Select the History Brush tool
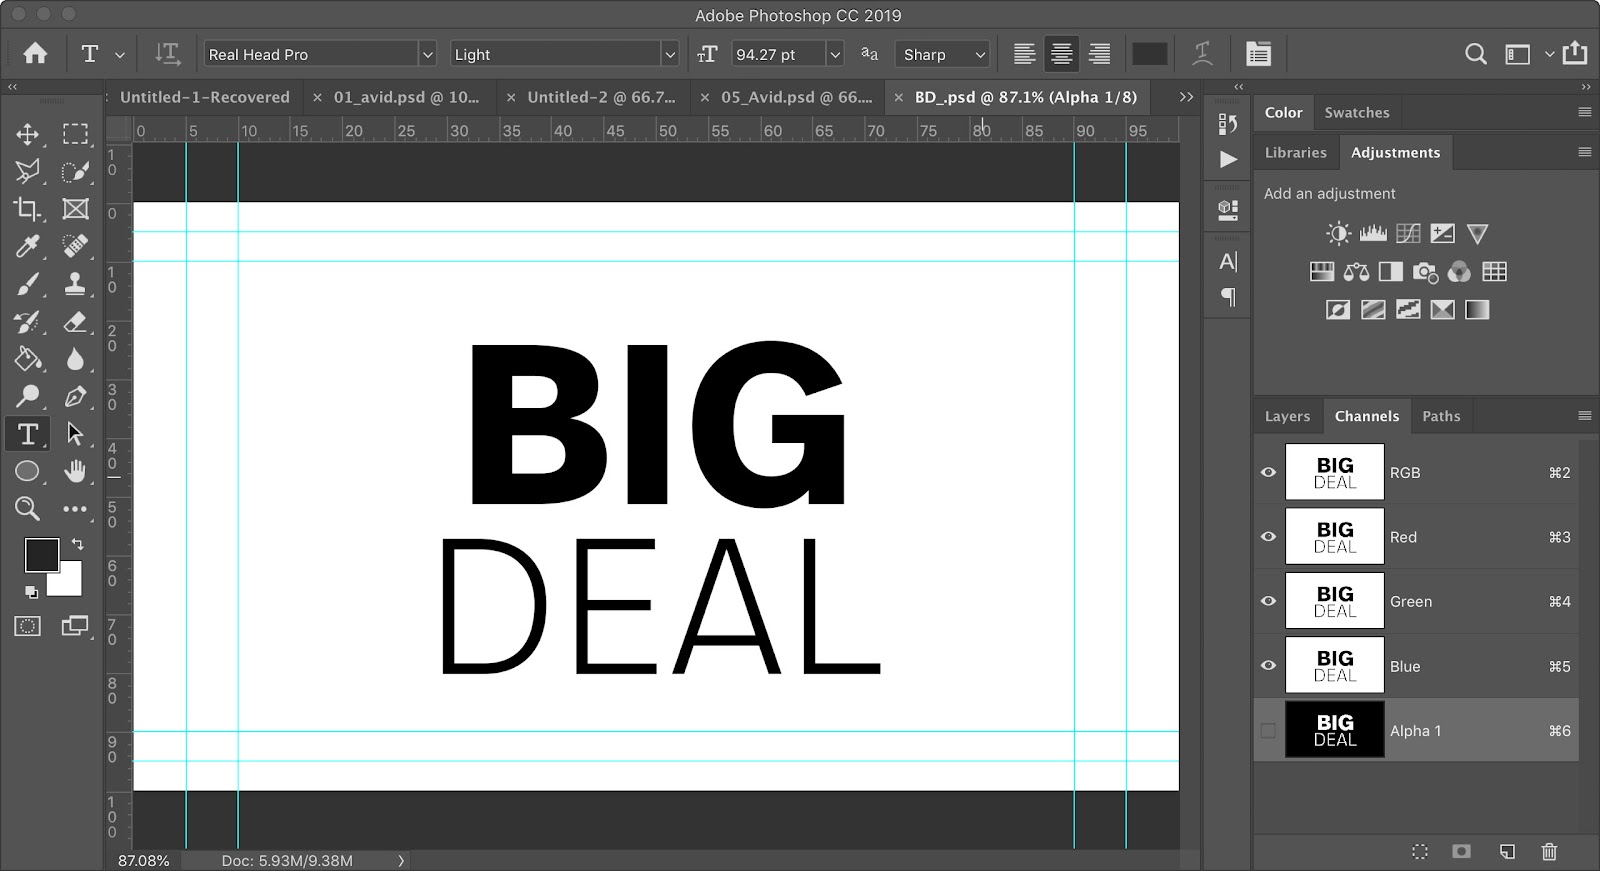The image size is (1600, 871). (x=28, y=322)
